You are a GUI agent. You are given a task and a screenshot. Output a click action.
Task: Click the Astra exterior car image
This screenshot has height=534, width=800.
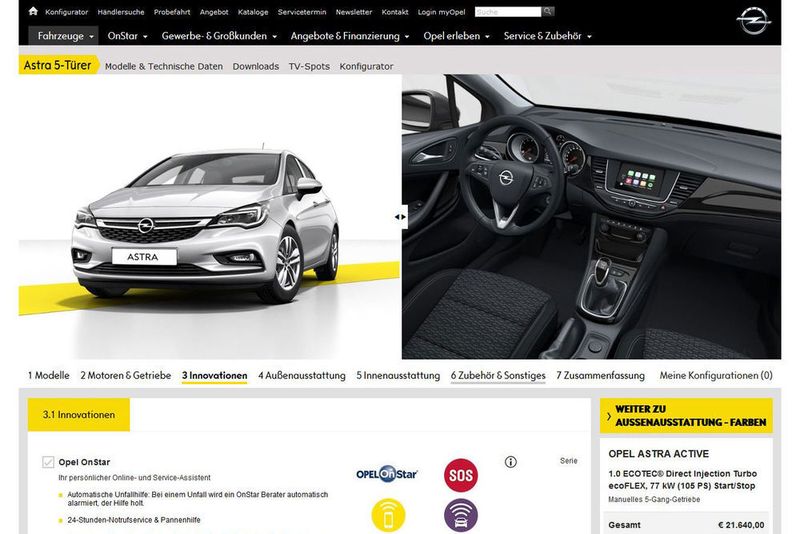pos(209,217)
